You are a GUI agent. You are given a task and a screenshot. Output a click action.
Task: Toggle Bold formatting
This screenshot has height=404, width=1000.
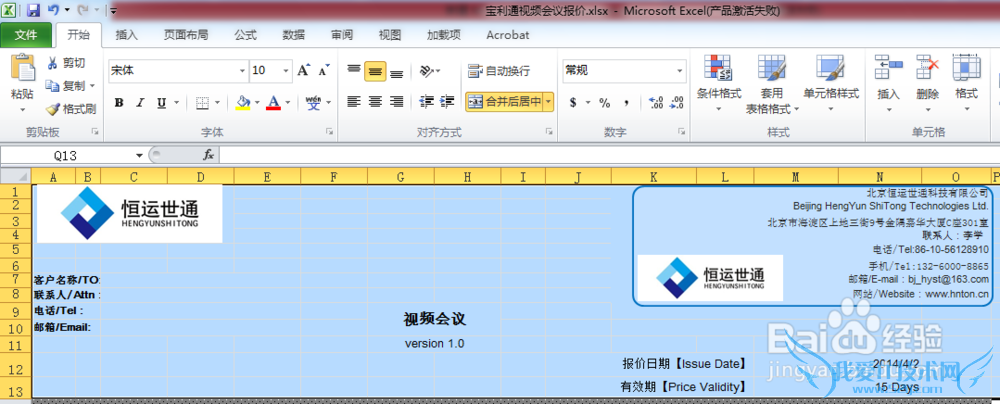pyautogui.click(x=119, y=102)
